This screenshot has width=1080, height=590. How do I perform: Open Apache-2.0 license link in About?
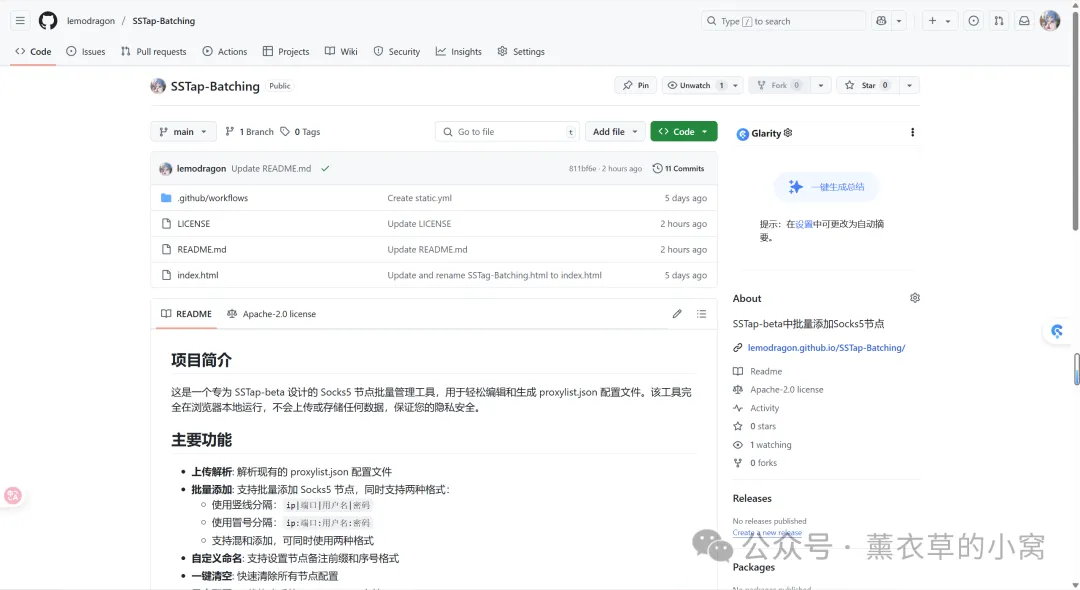tap(787, 389)
